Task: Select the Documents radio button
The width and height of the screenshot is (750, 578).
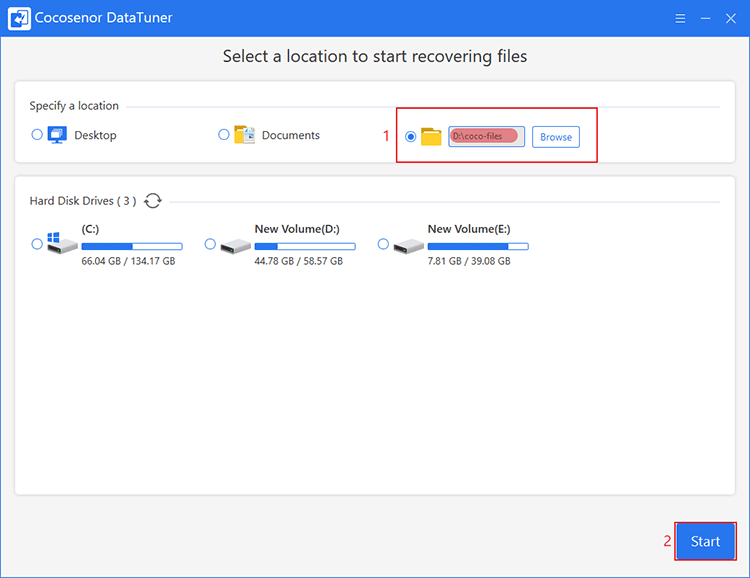Action: coord(223,134)
